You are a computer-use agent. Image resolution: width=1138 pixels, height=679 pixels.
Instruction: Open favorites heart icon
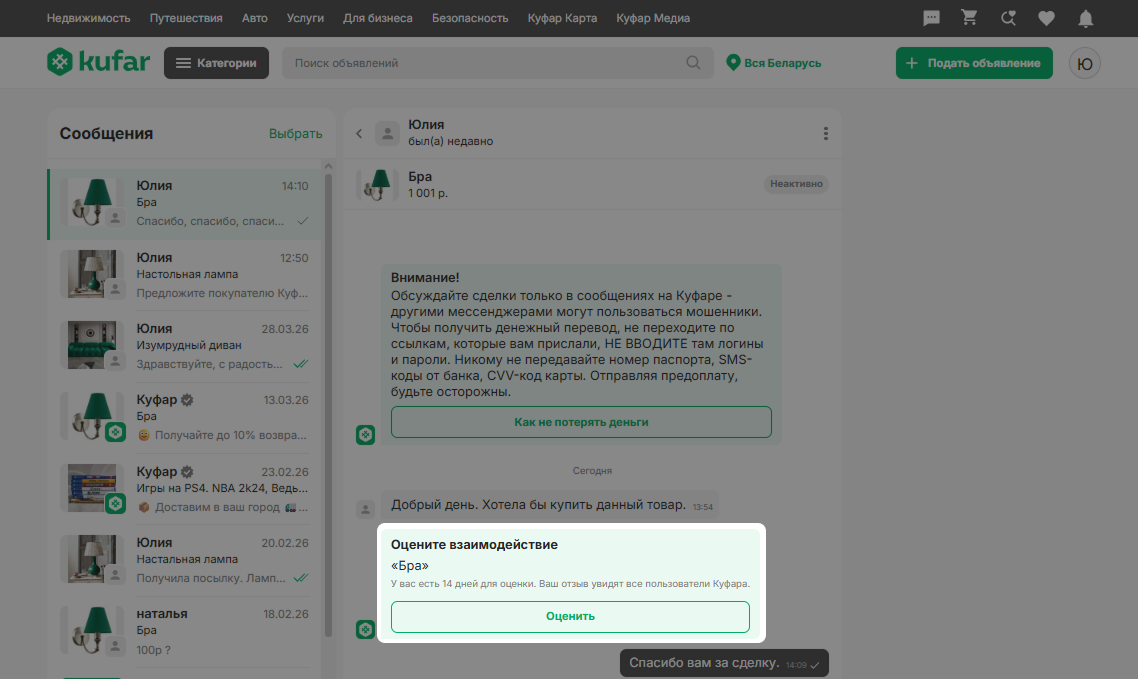[1046, 18]
